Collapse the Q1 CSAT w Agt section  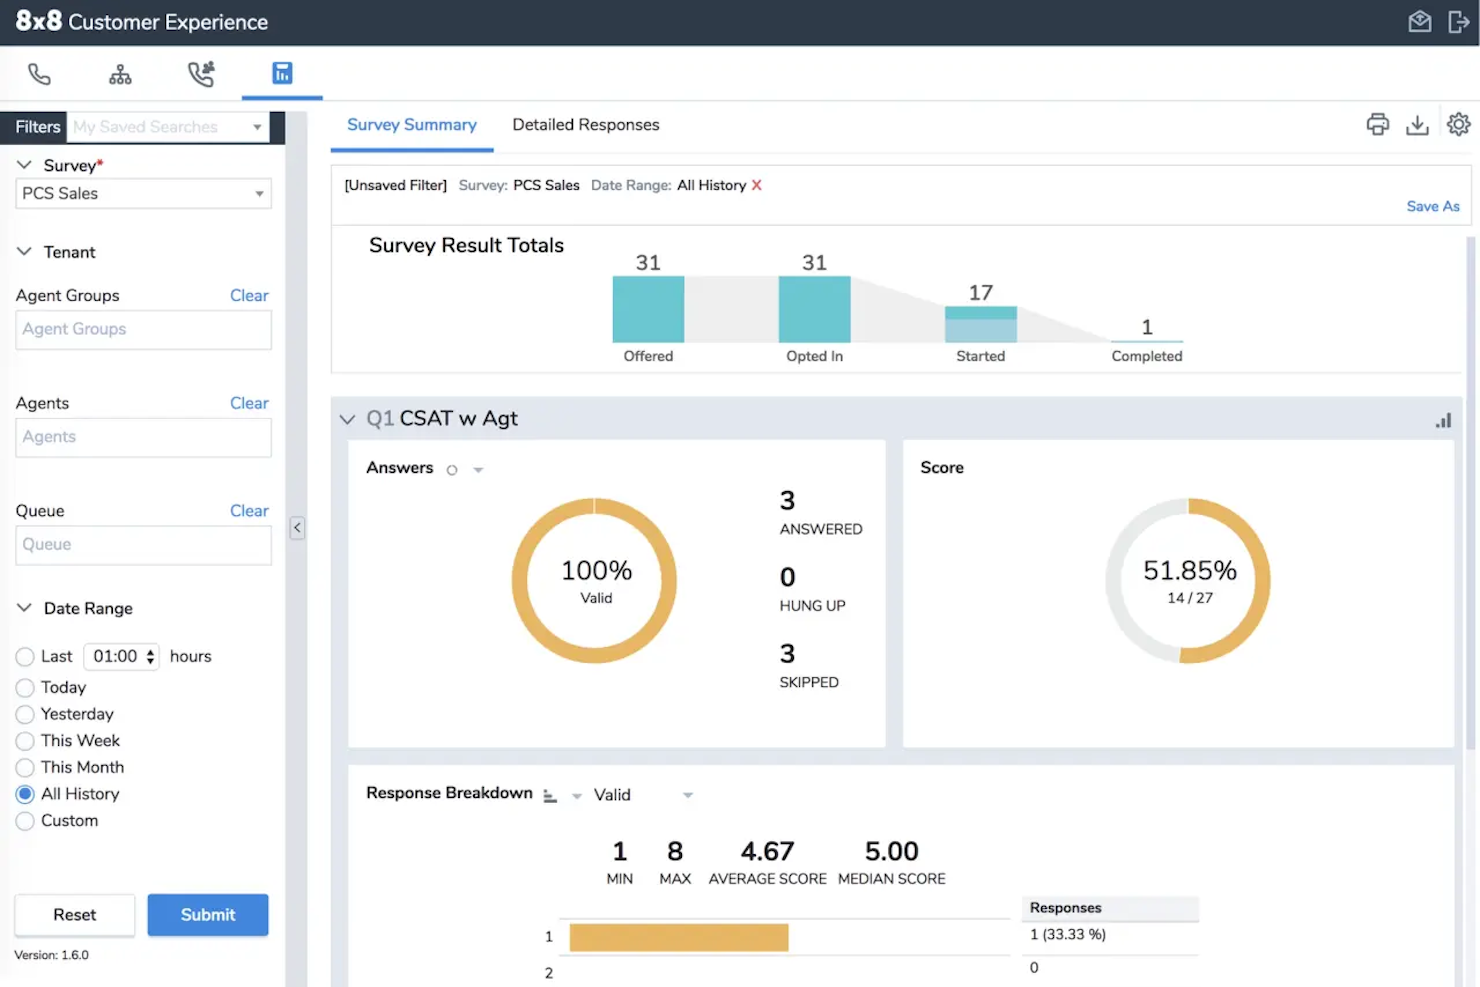347,419
